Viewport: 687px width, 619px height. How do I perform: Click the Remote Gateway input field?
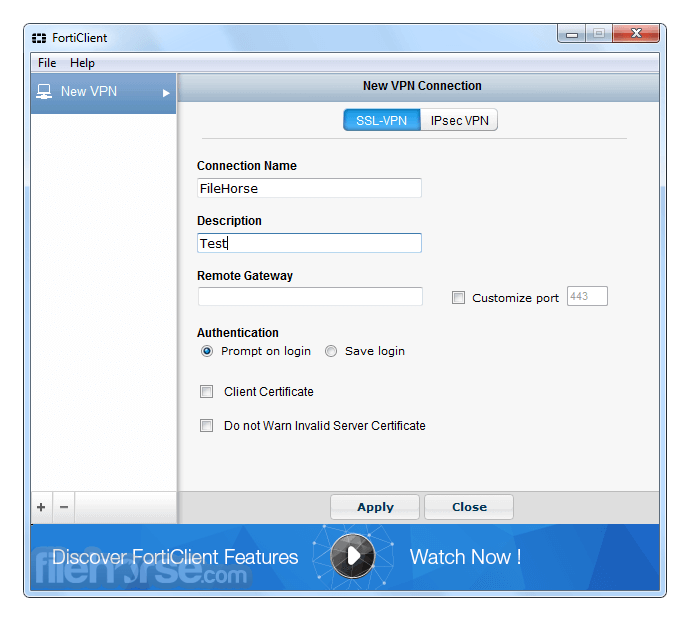[x=310, y=297]
